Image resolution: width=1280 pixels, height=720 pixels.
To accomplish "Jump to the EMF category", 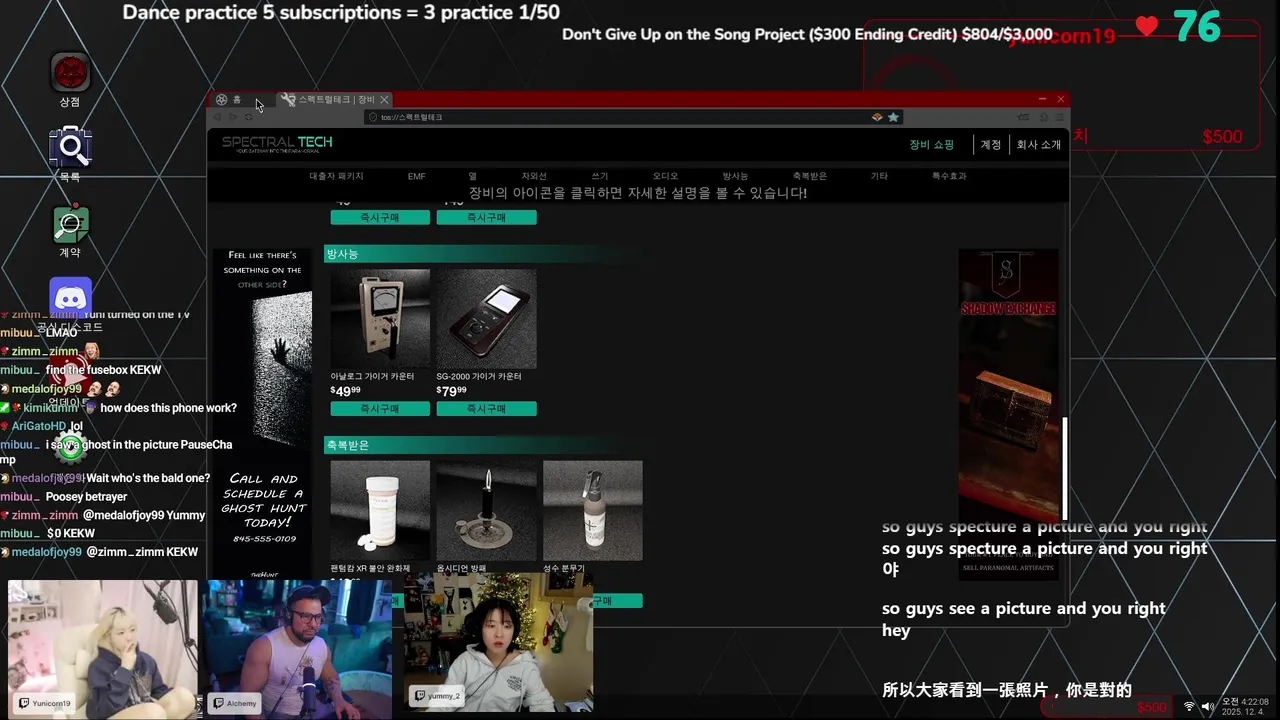I will (416, 176).
